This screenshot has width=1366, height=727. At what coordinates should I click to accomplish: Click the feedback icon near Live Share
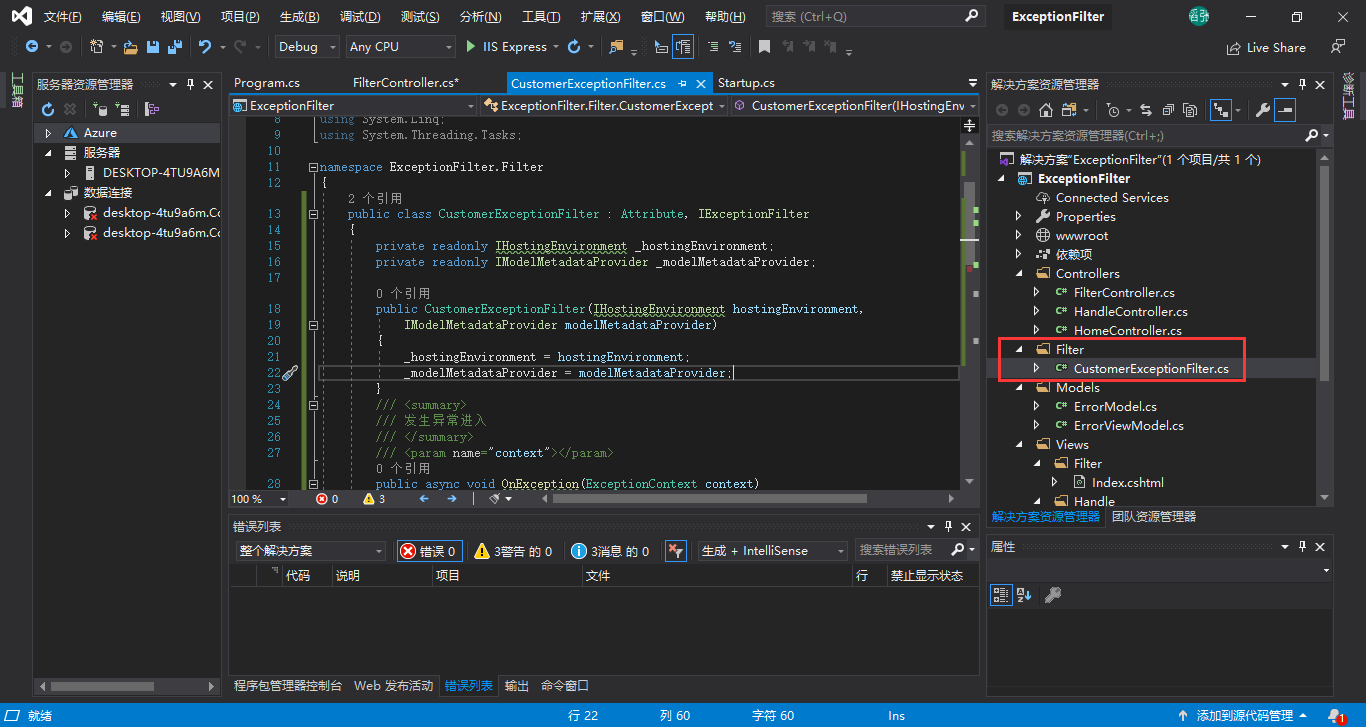pyautogui.click(x=1338, y=47)
